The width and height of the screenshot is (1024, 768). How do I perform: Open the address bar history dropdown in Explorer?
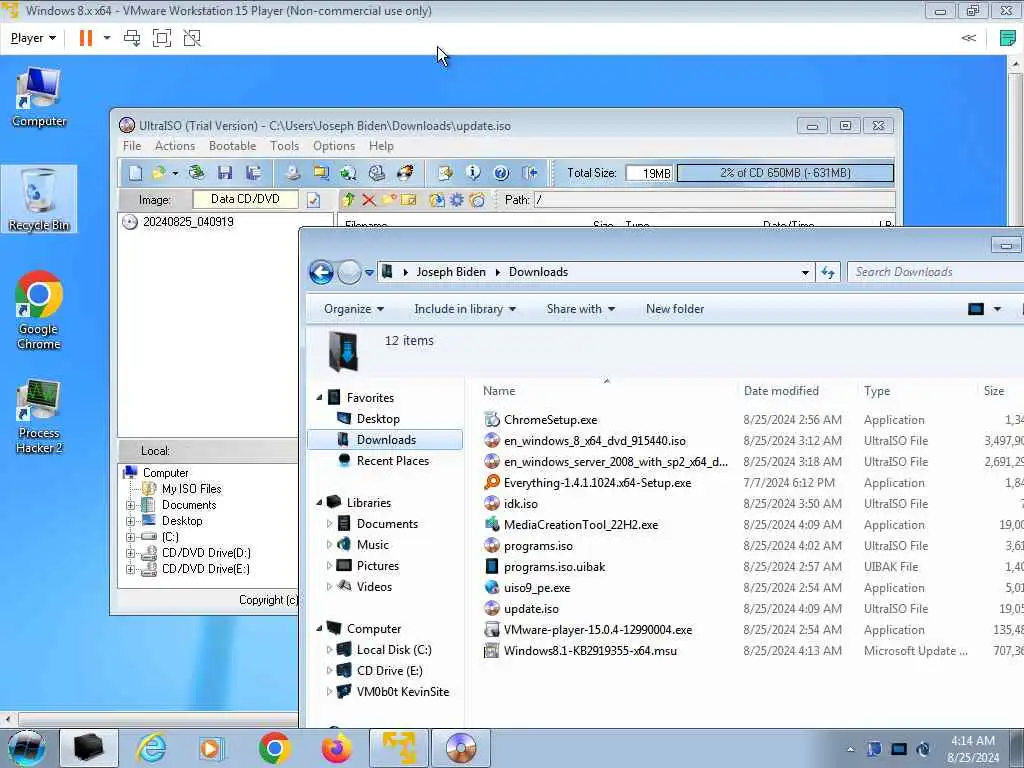click(x=805, y=272)
